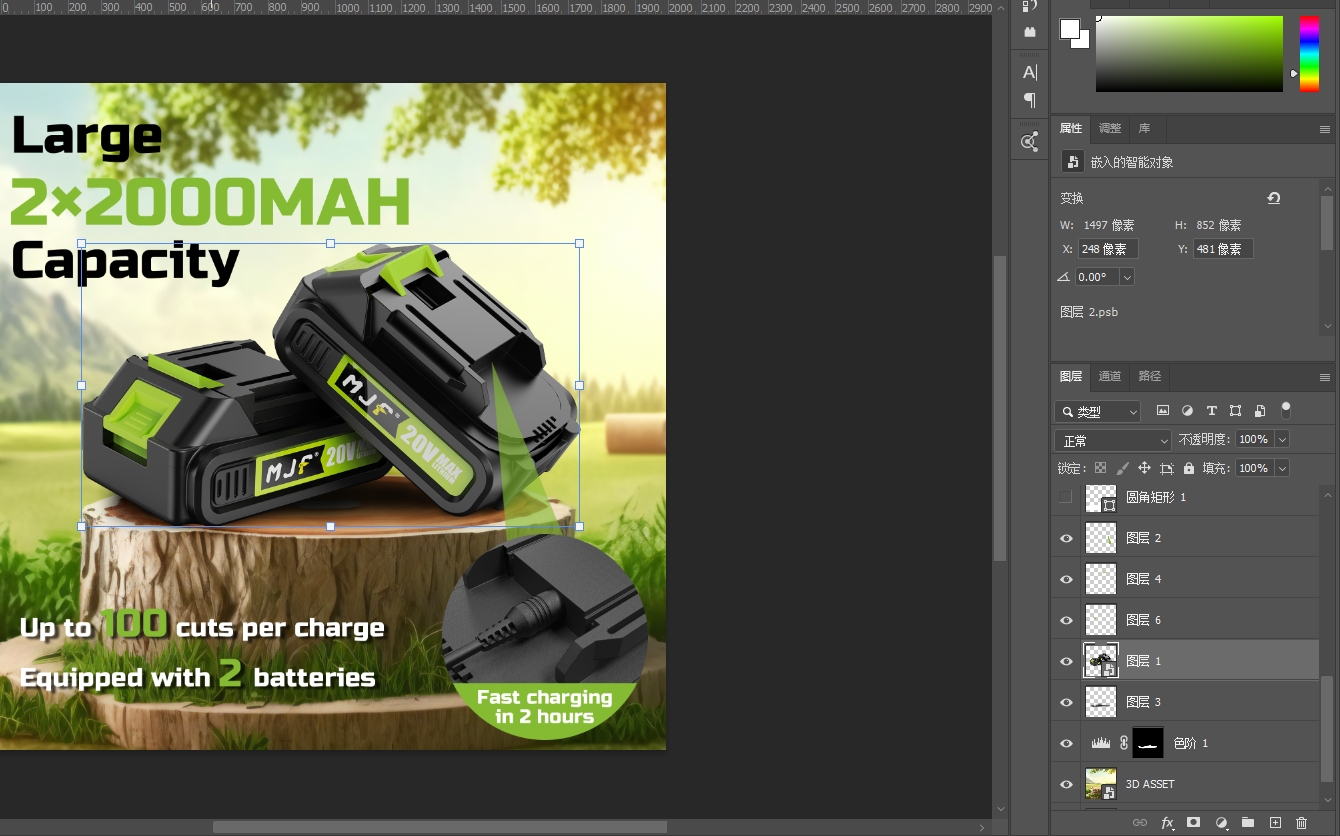Open the rotation angle dropdown arrow

click(x=1127, y=277)
